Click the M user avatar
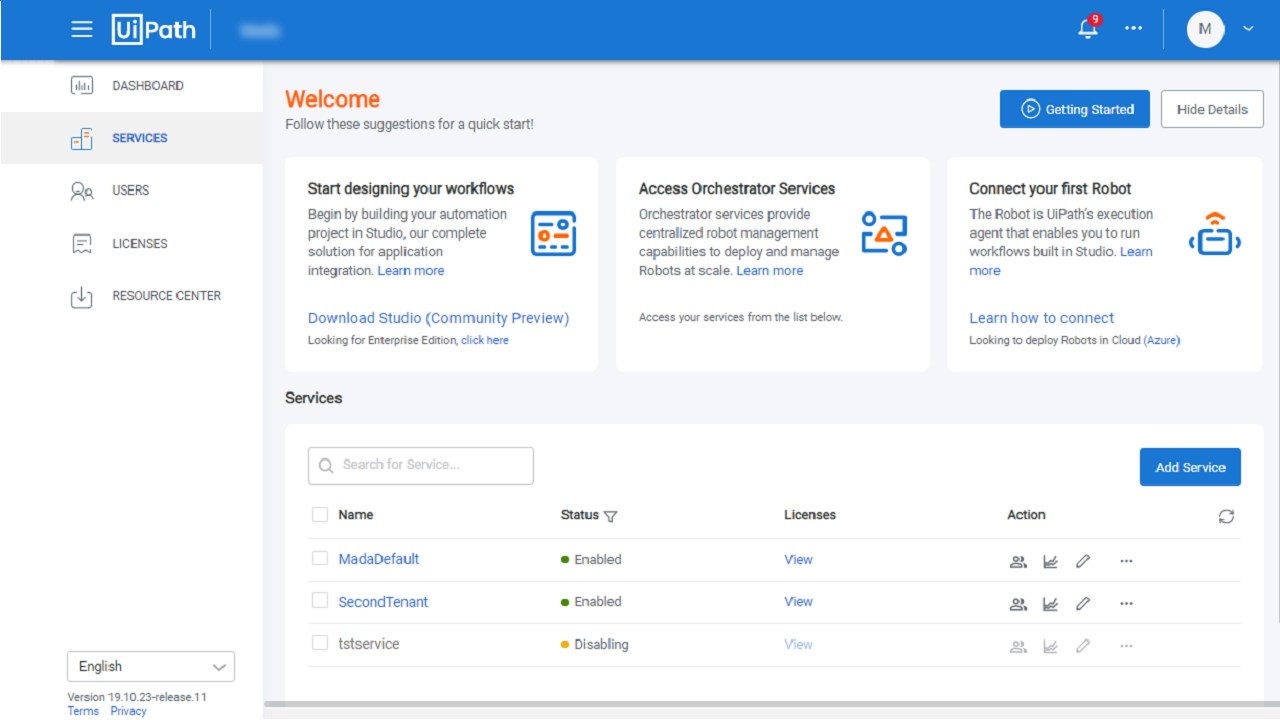 pyautogui.click(x=1205, y=29)
